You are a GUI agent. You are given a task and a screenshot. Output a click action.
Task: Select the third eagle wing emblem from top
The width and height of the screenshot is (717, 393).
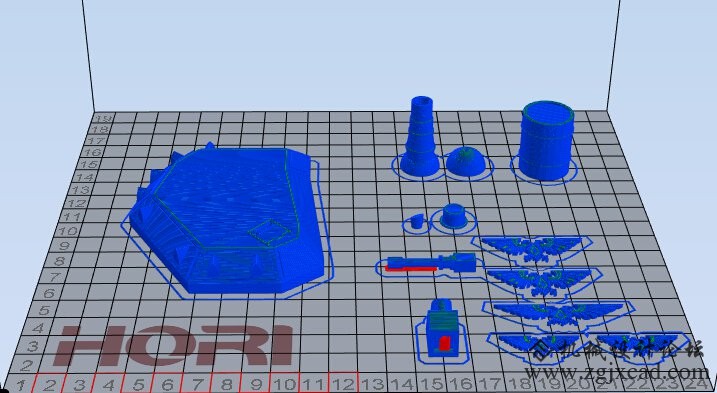click(559, 313)
